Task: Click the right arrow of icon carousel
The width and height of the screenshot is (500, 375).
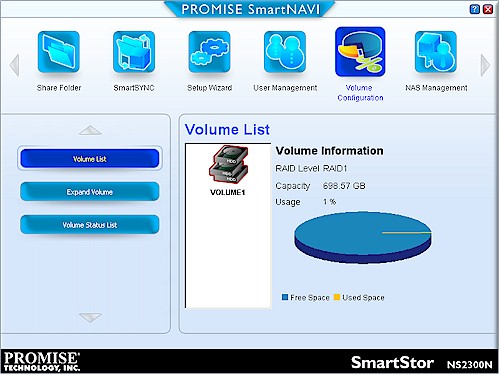Action: click(485, 65)
